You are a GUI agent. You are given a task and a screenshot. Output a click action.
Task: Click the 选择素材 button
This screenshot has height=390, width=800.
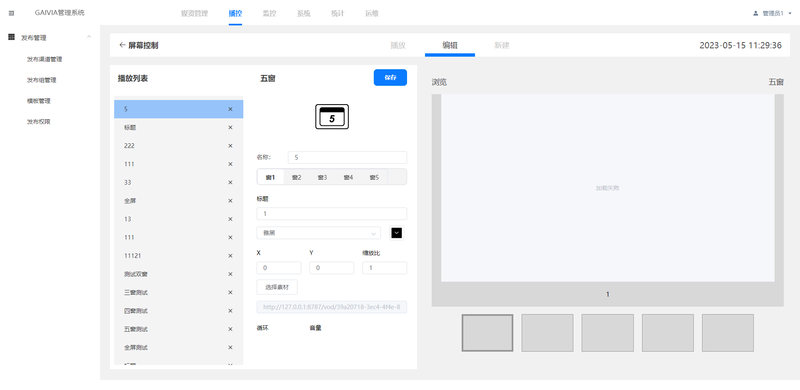click(277, 287)
